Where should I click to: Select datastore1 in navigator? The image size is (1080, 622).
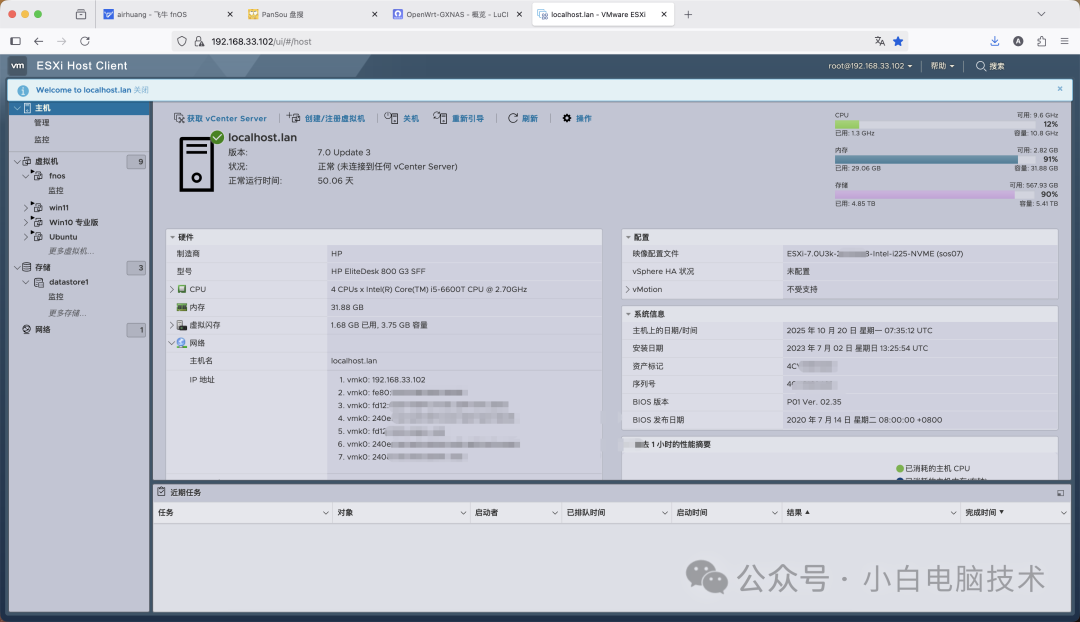click(69, 282)
